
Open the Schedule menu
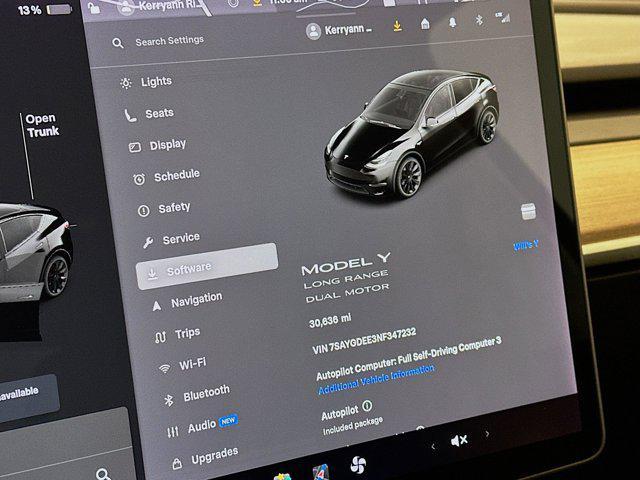(x=167, y=177)
